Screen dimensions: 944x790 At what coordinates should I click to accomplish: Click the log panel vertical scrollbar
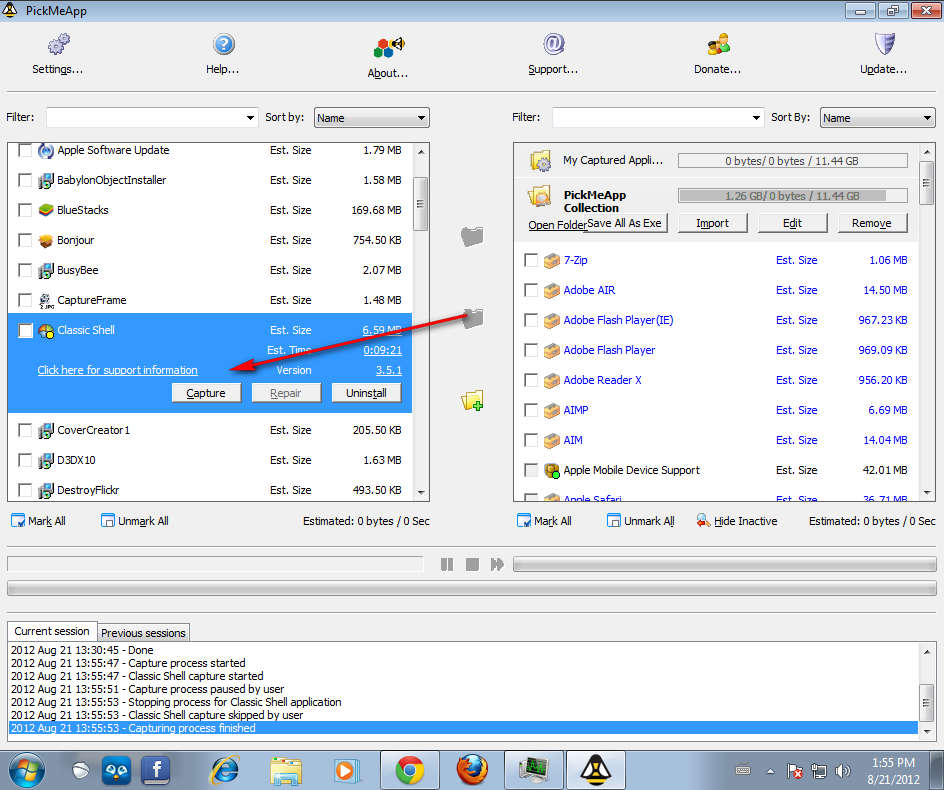point(927,692)
